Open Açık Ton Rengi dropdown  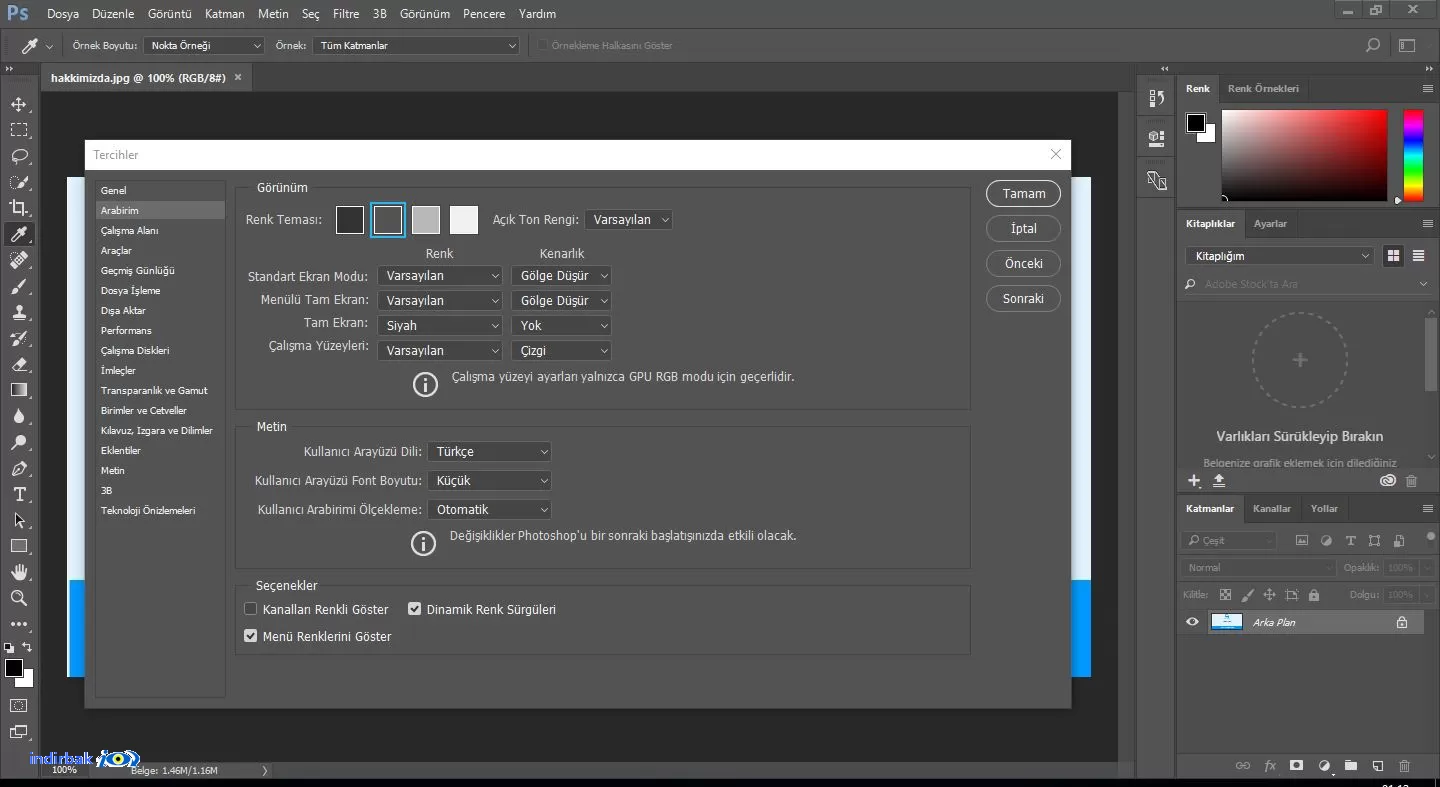[628, 219]
